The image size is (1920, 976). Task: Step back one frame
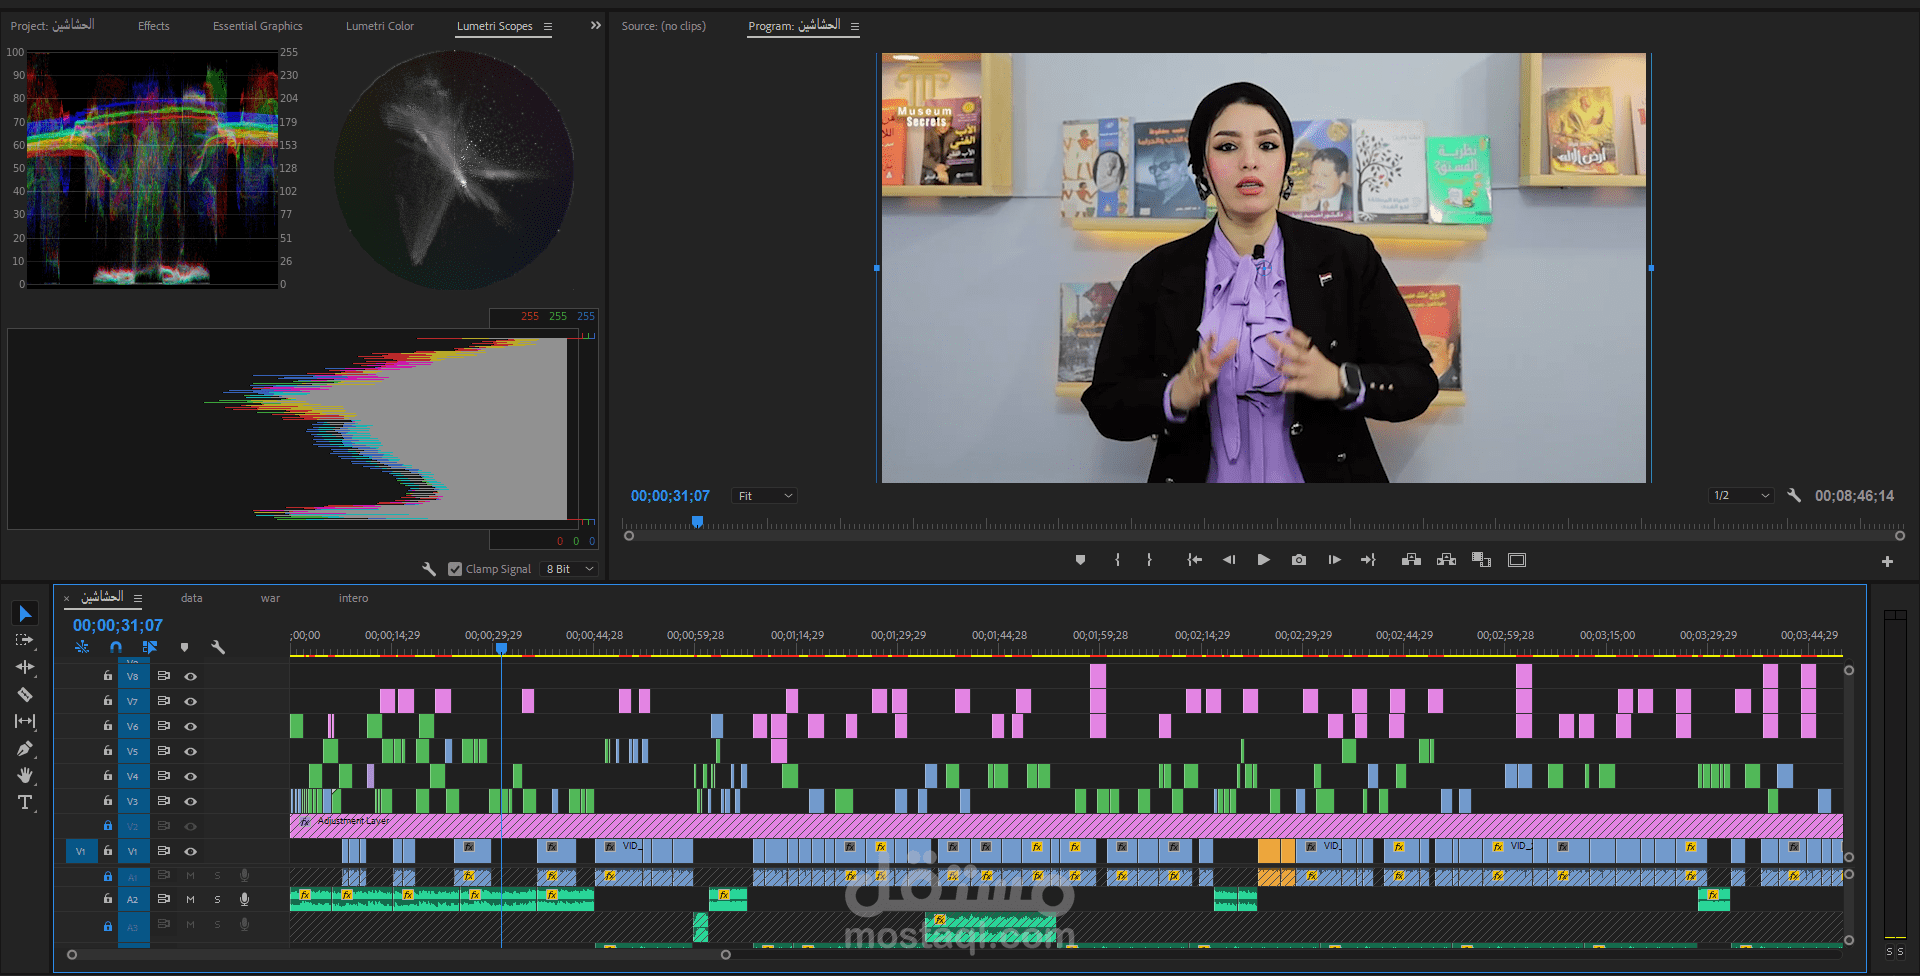[1229, 560]
